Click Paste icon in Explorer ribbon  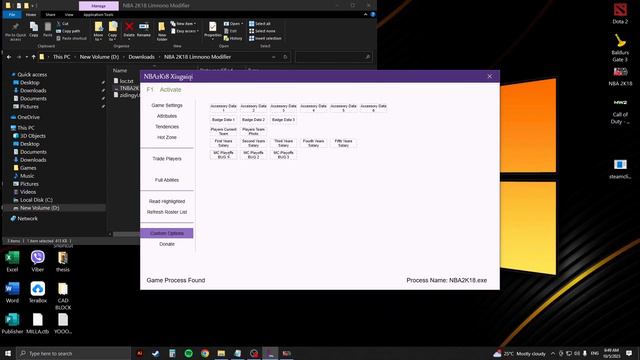tap(48, 30)
